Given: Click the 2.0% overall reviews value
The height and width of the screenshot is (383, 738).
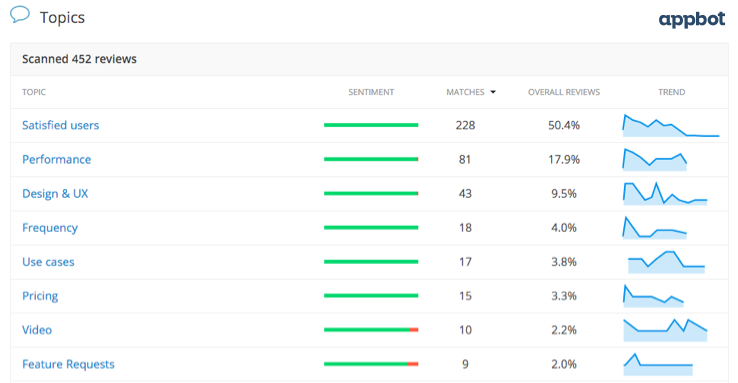Looking at the screenshot, I should tap(564, 364).
